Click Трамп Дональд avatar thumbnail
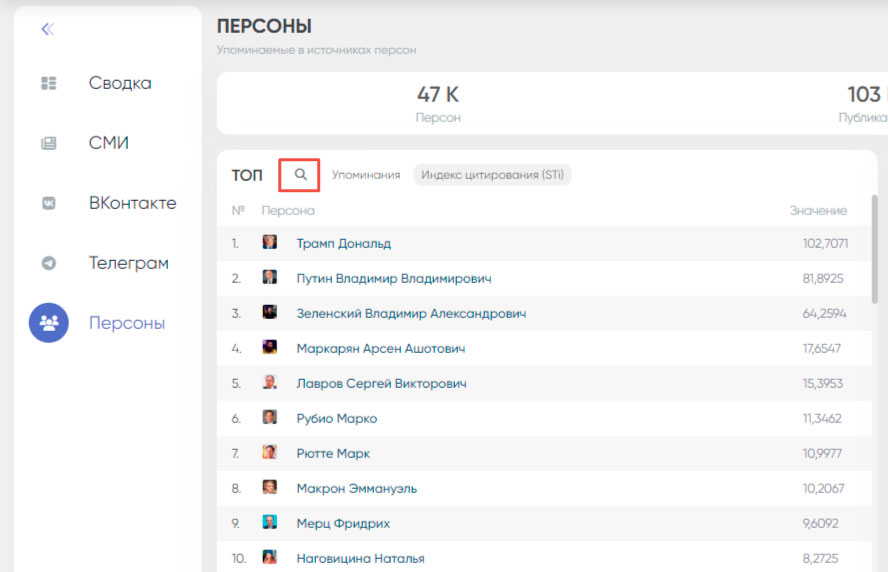 (x=269, y=243)
